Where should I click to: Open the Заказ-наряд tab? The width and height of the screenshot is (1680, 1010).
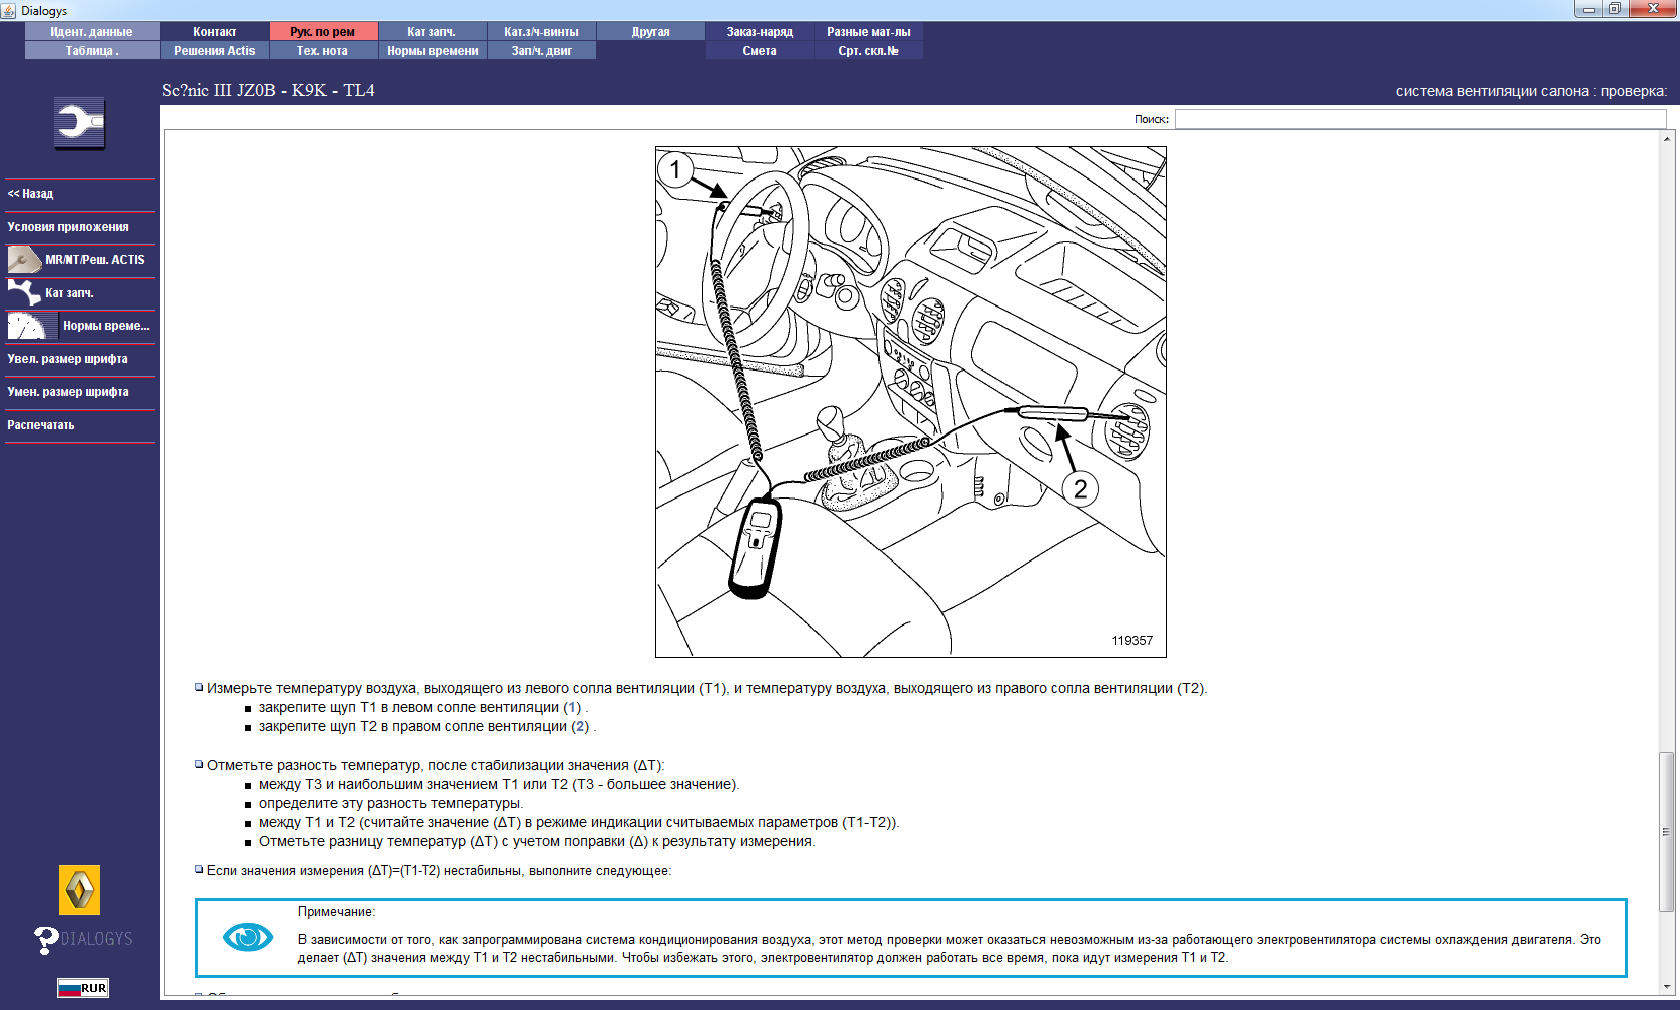(x=759, y=32)
